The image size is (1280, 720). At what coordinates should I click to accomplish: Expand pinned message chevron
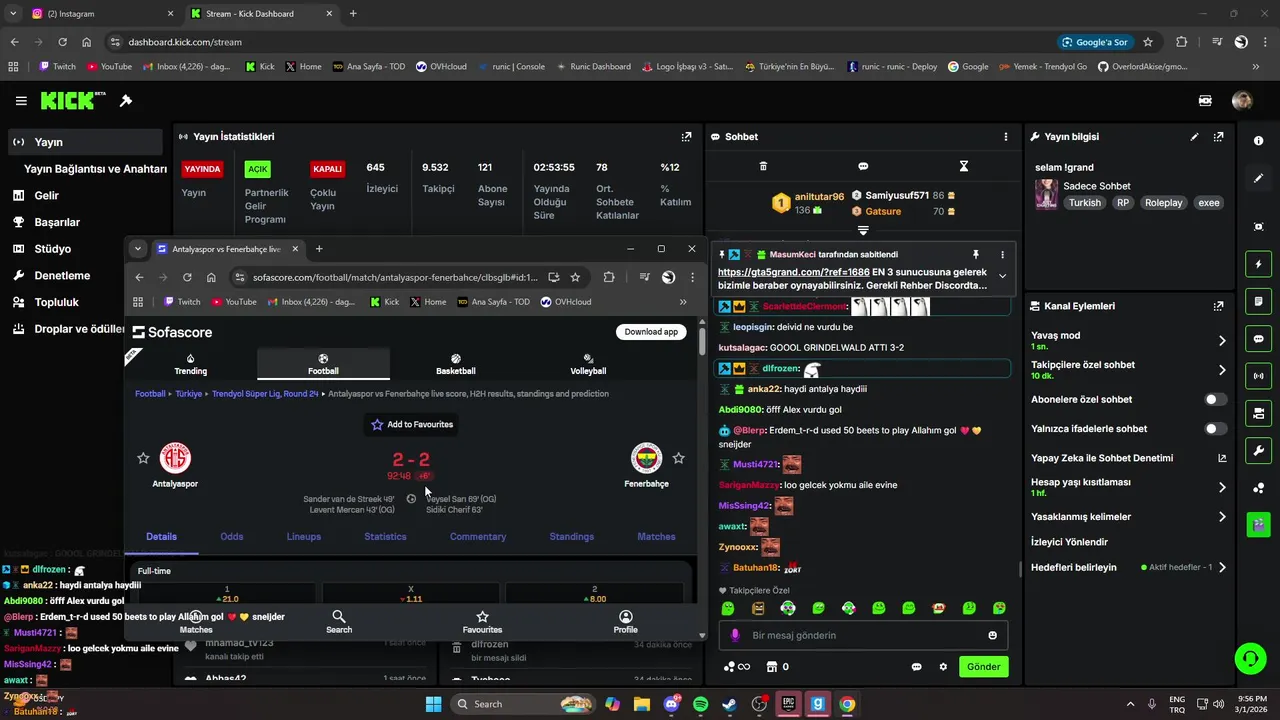(1002, 277)
